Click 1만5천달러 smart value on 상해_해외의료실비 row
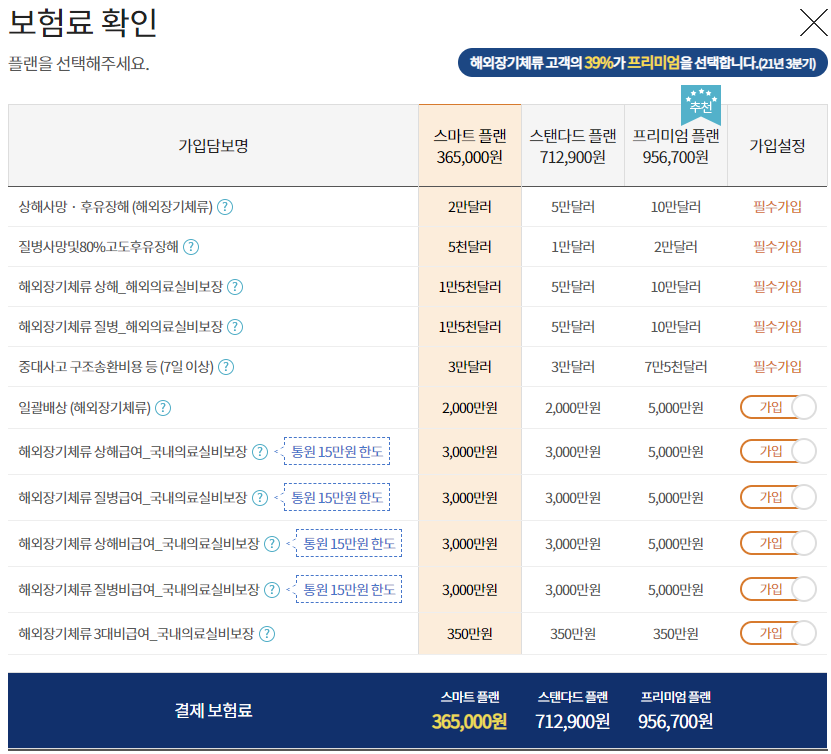The height and width of the screenshot is (754, 831). 470,287
